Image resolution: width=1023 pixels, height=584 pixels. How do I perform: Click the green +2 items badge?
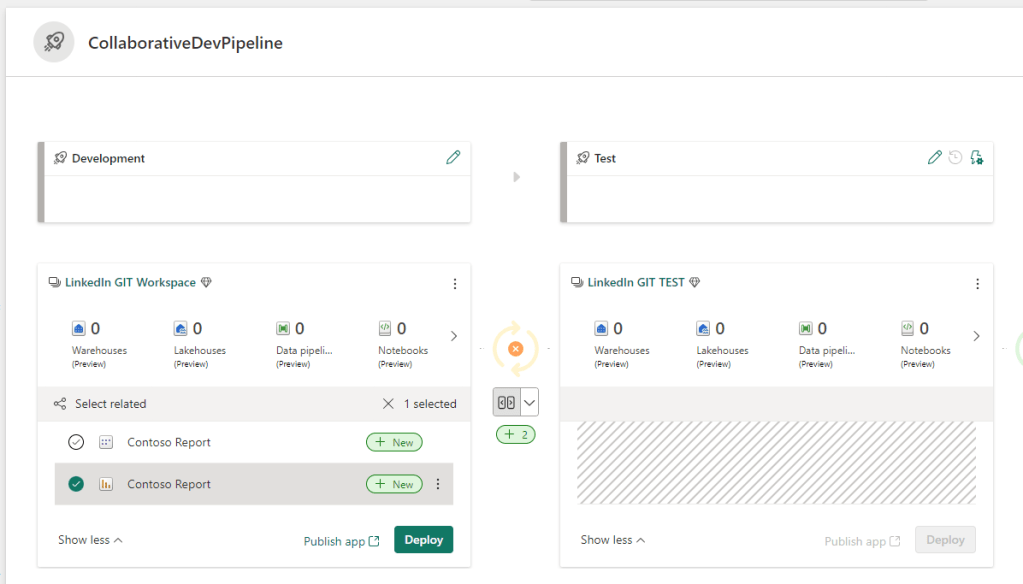pyautogui.click(x=515, y=434)
